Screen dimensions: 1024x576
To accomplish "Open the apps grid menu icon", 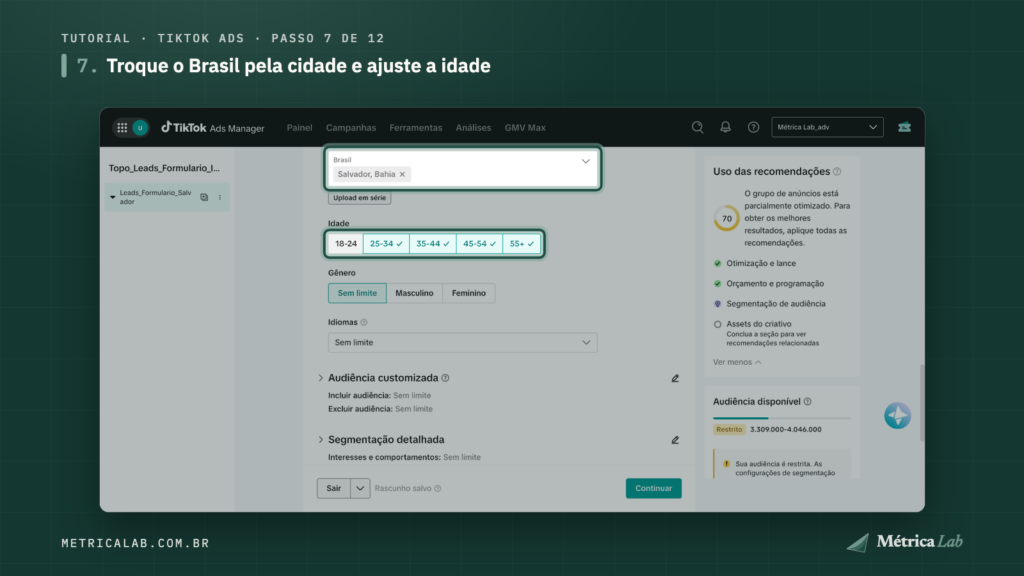I will 122,127.
